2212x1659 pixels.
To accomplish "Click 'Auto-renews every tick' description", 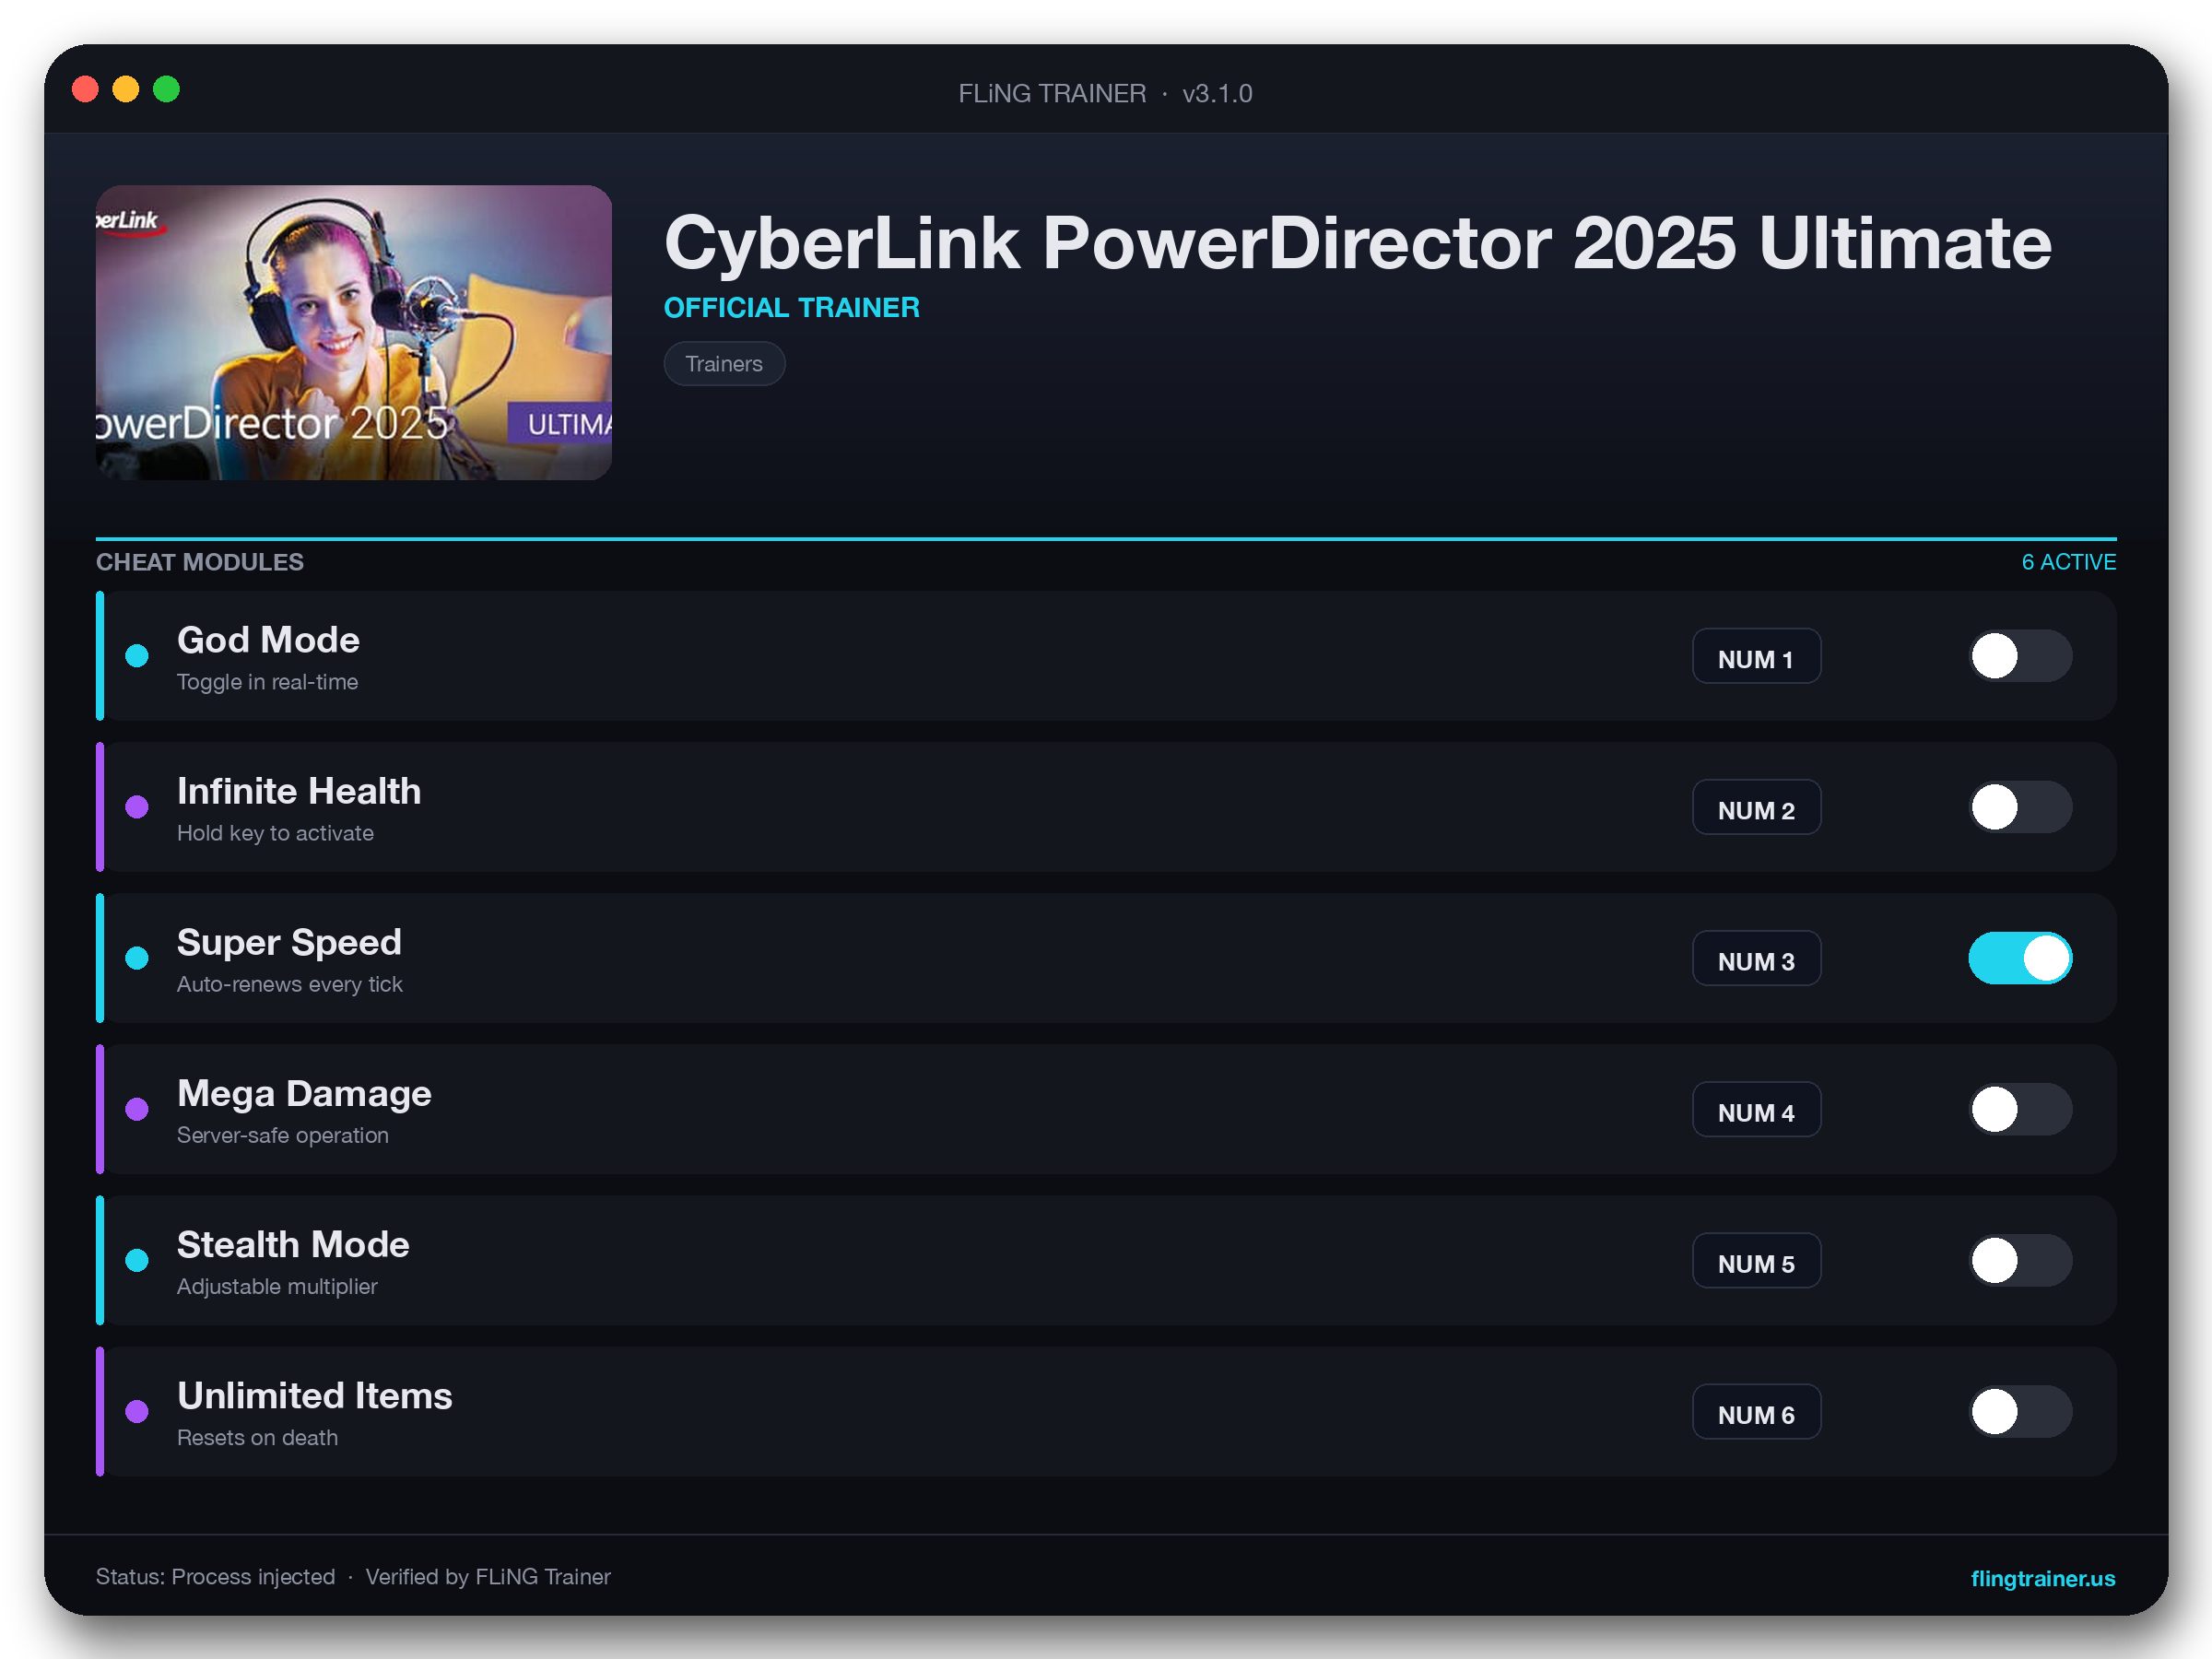I will (289, 984).
